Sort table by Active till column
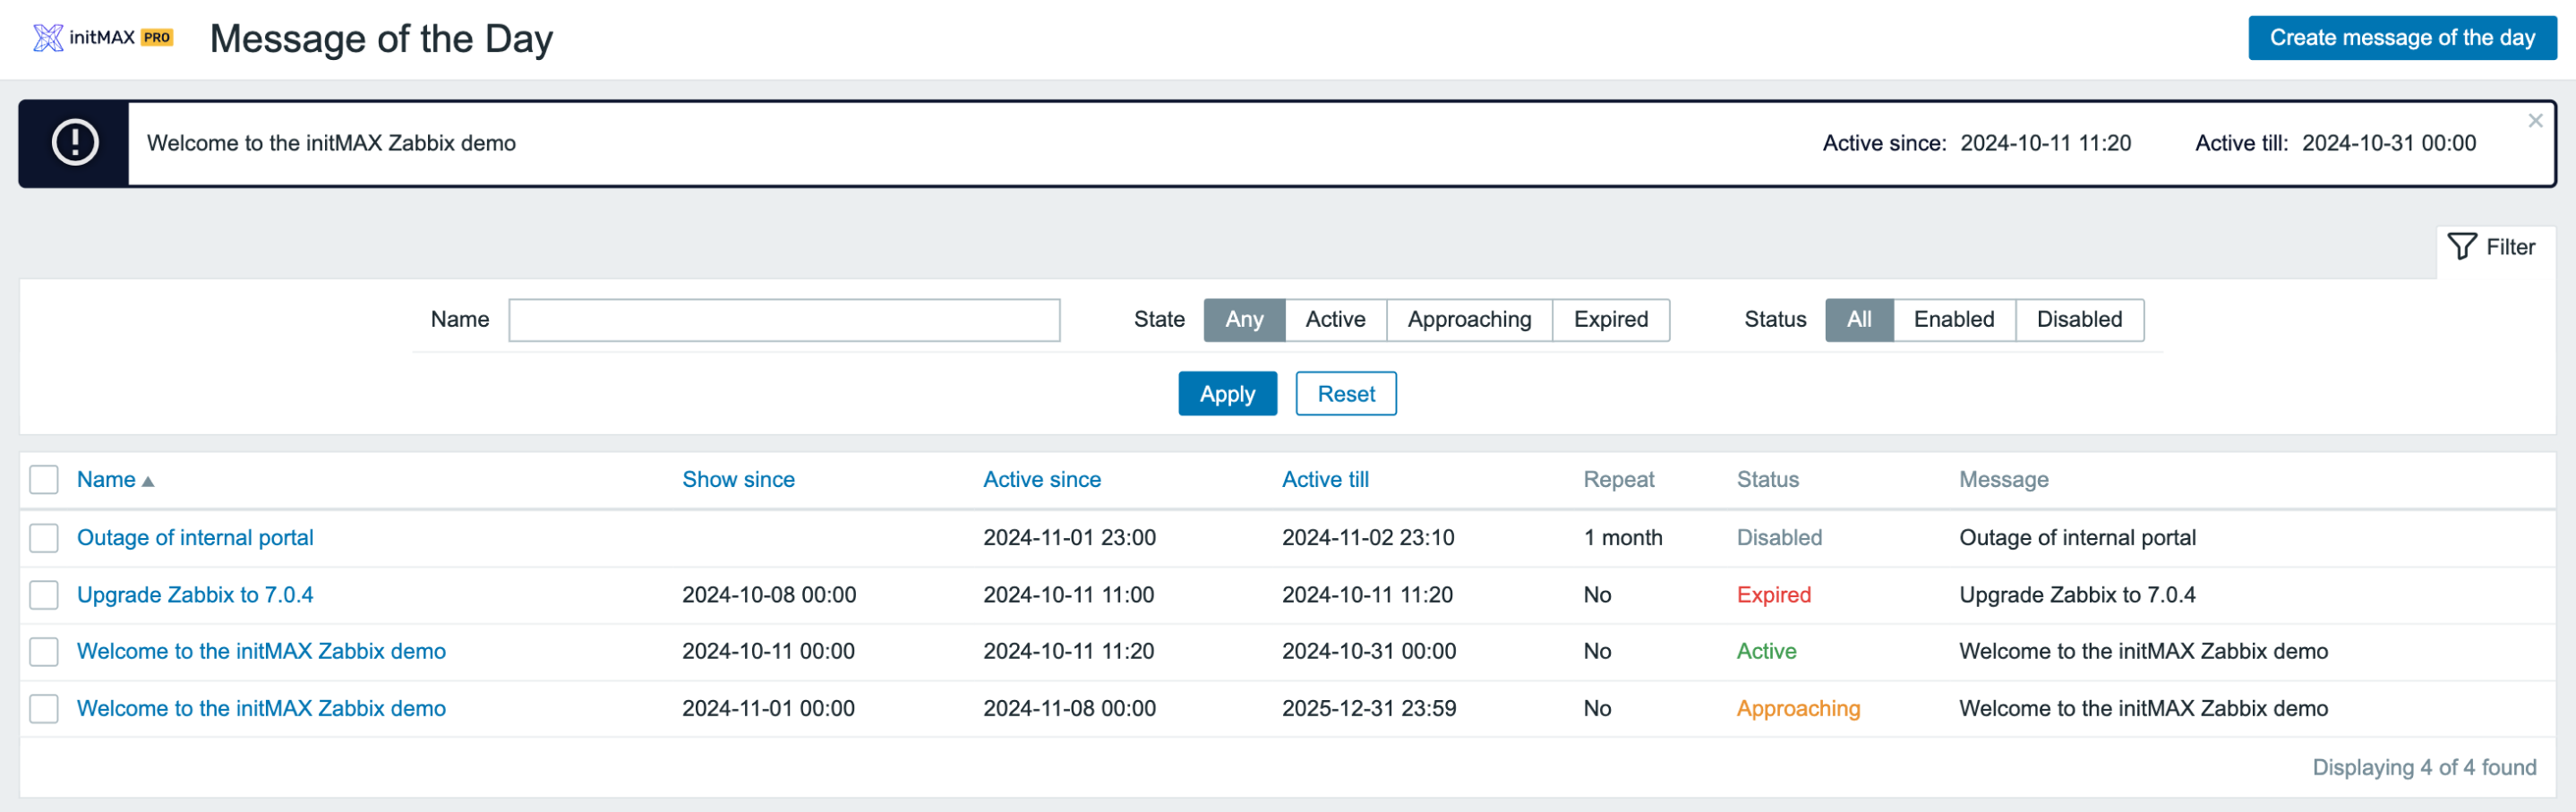 point(1325,480)
